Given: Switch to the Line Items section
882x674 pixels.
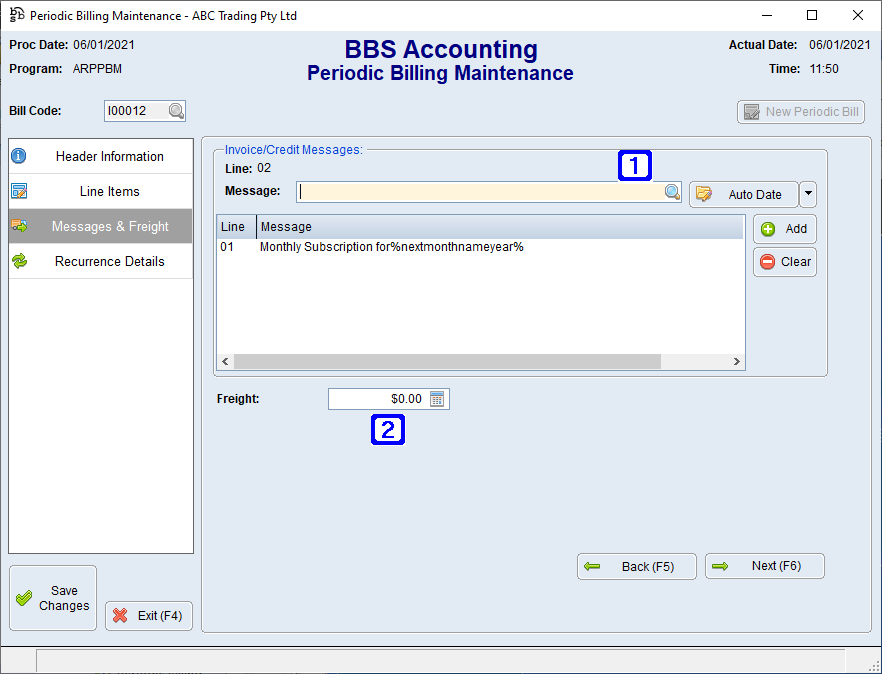Looking at the screenshot, I should [x=100, y=190].
